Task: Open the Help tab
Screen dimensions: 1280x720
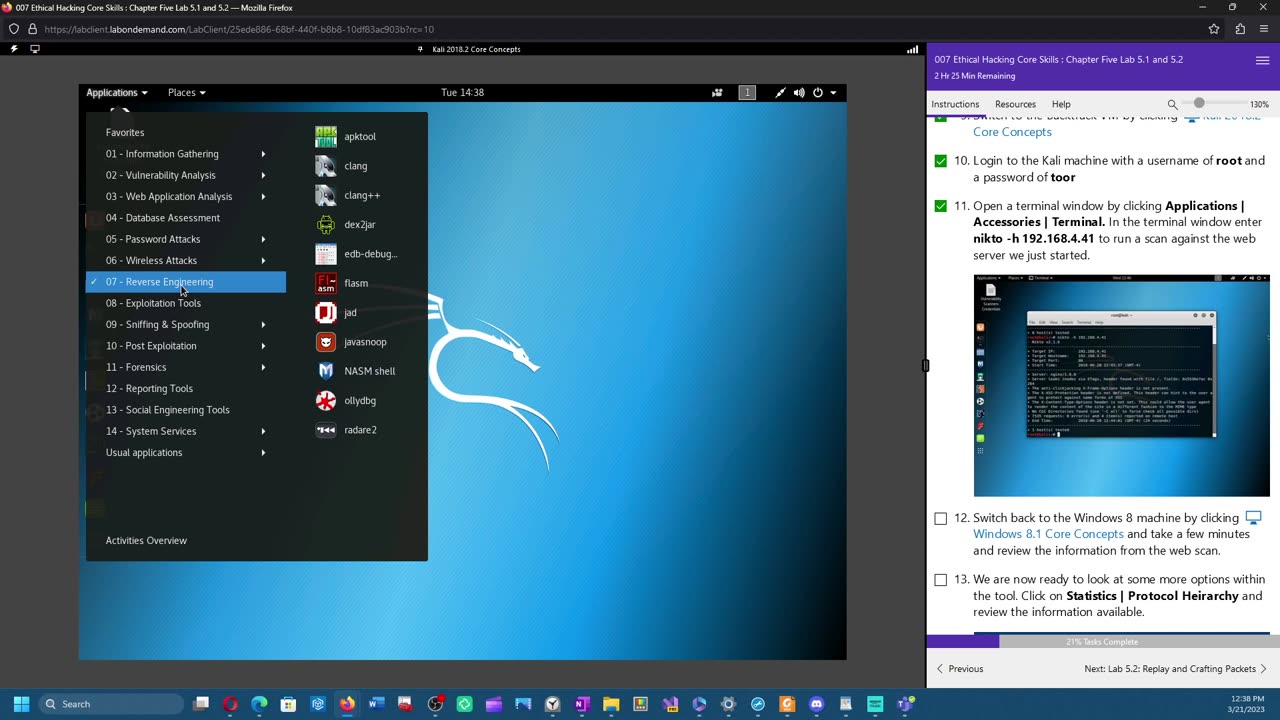Action: [x=1061, y=104]
